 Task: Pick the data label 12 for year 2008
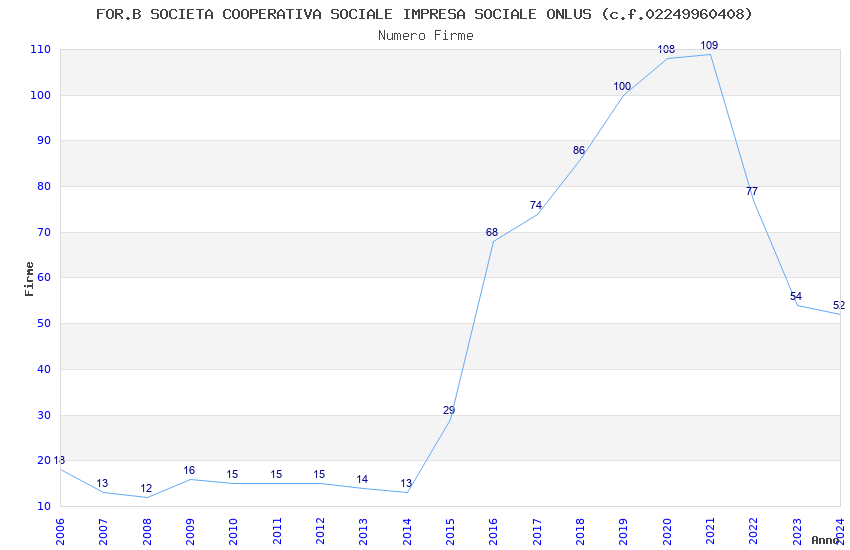pos(146,488)
